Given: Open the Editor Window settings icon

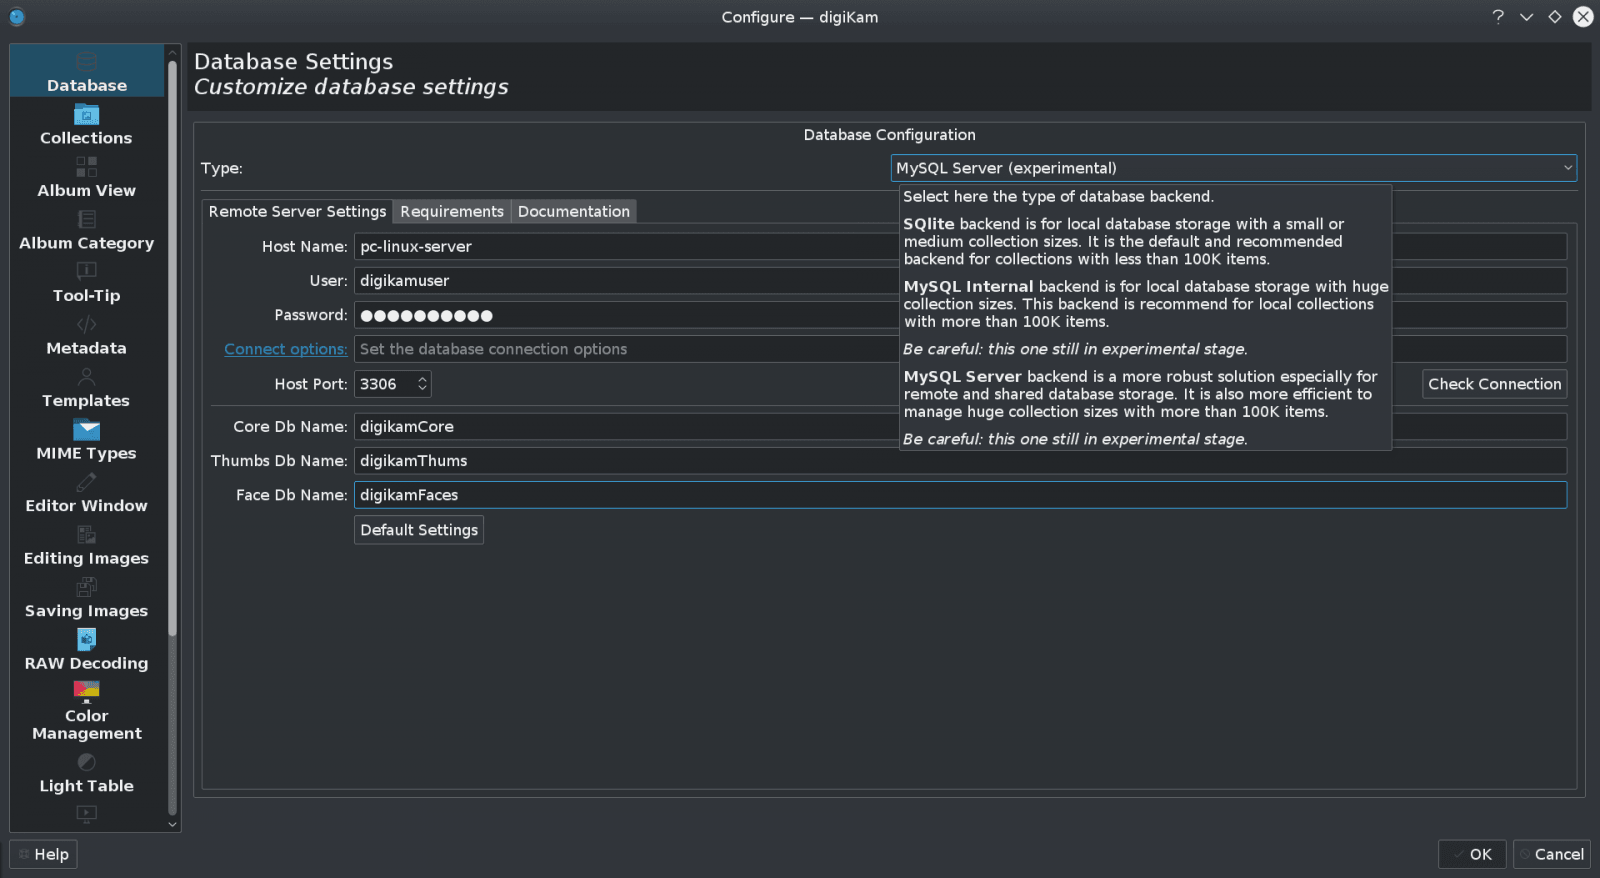Looking at the screenshot, I should 87,482.
